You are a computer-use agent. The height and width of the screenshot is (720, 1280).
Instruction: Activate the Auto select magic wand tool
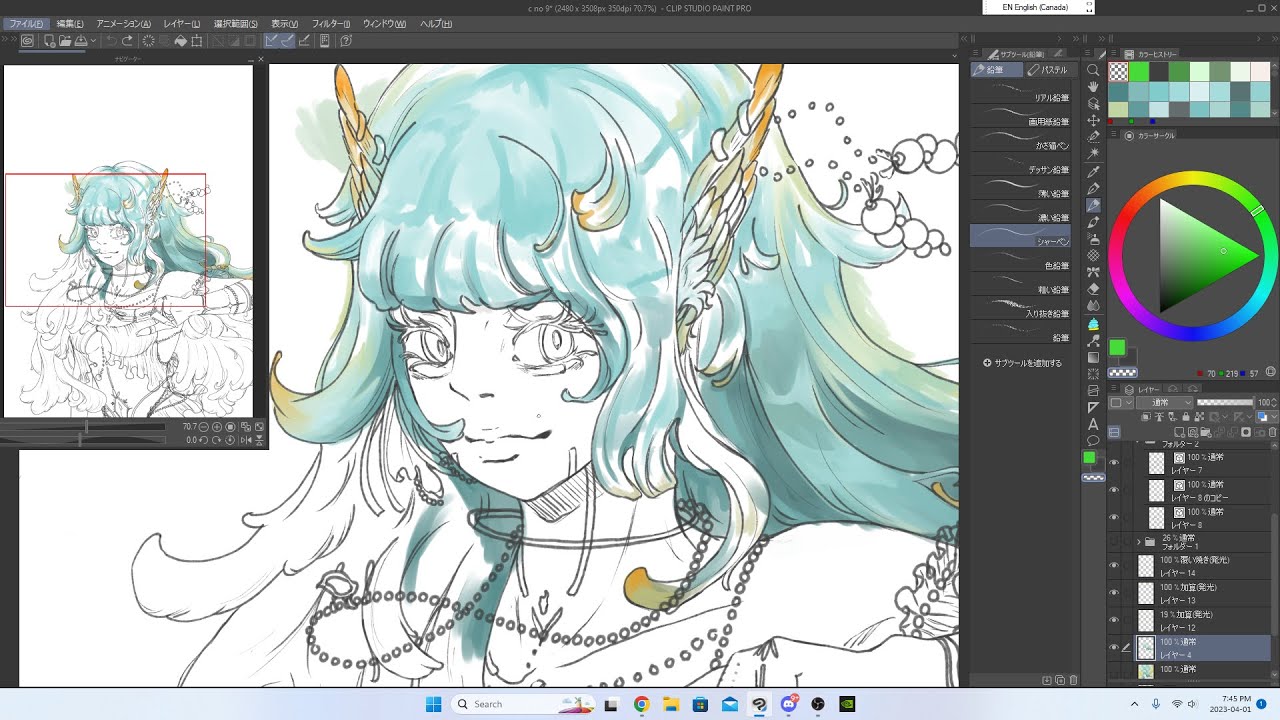click(x=1093, y=154)
